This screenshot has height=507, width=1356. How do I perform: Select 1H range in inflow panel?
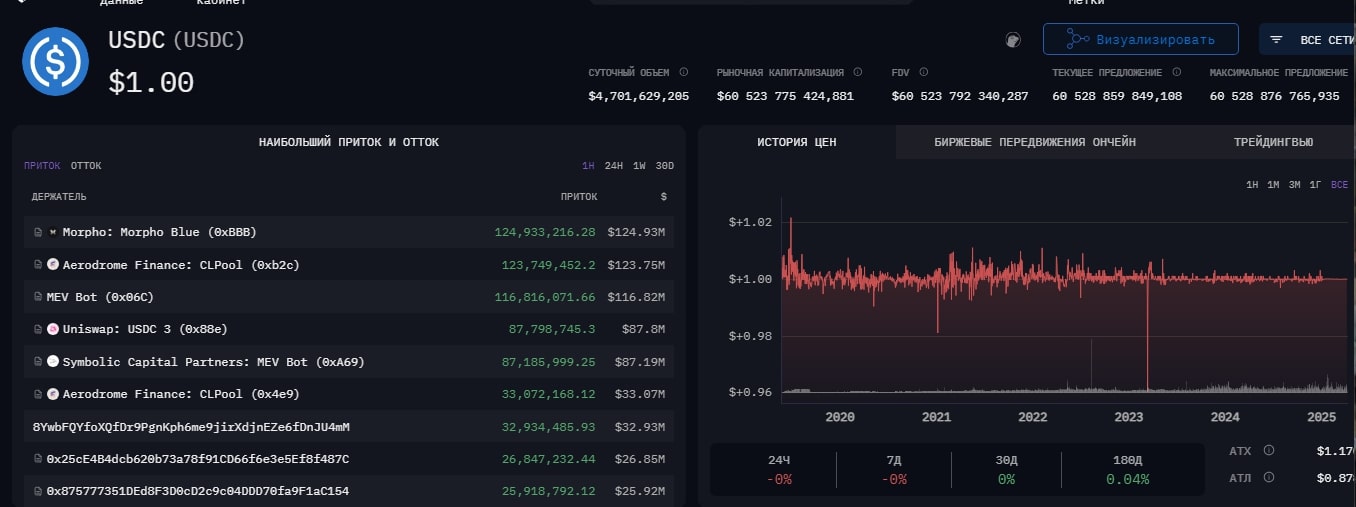click(x=589, y=166)
